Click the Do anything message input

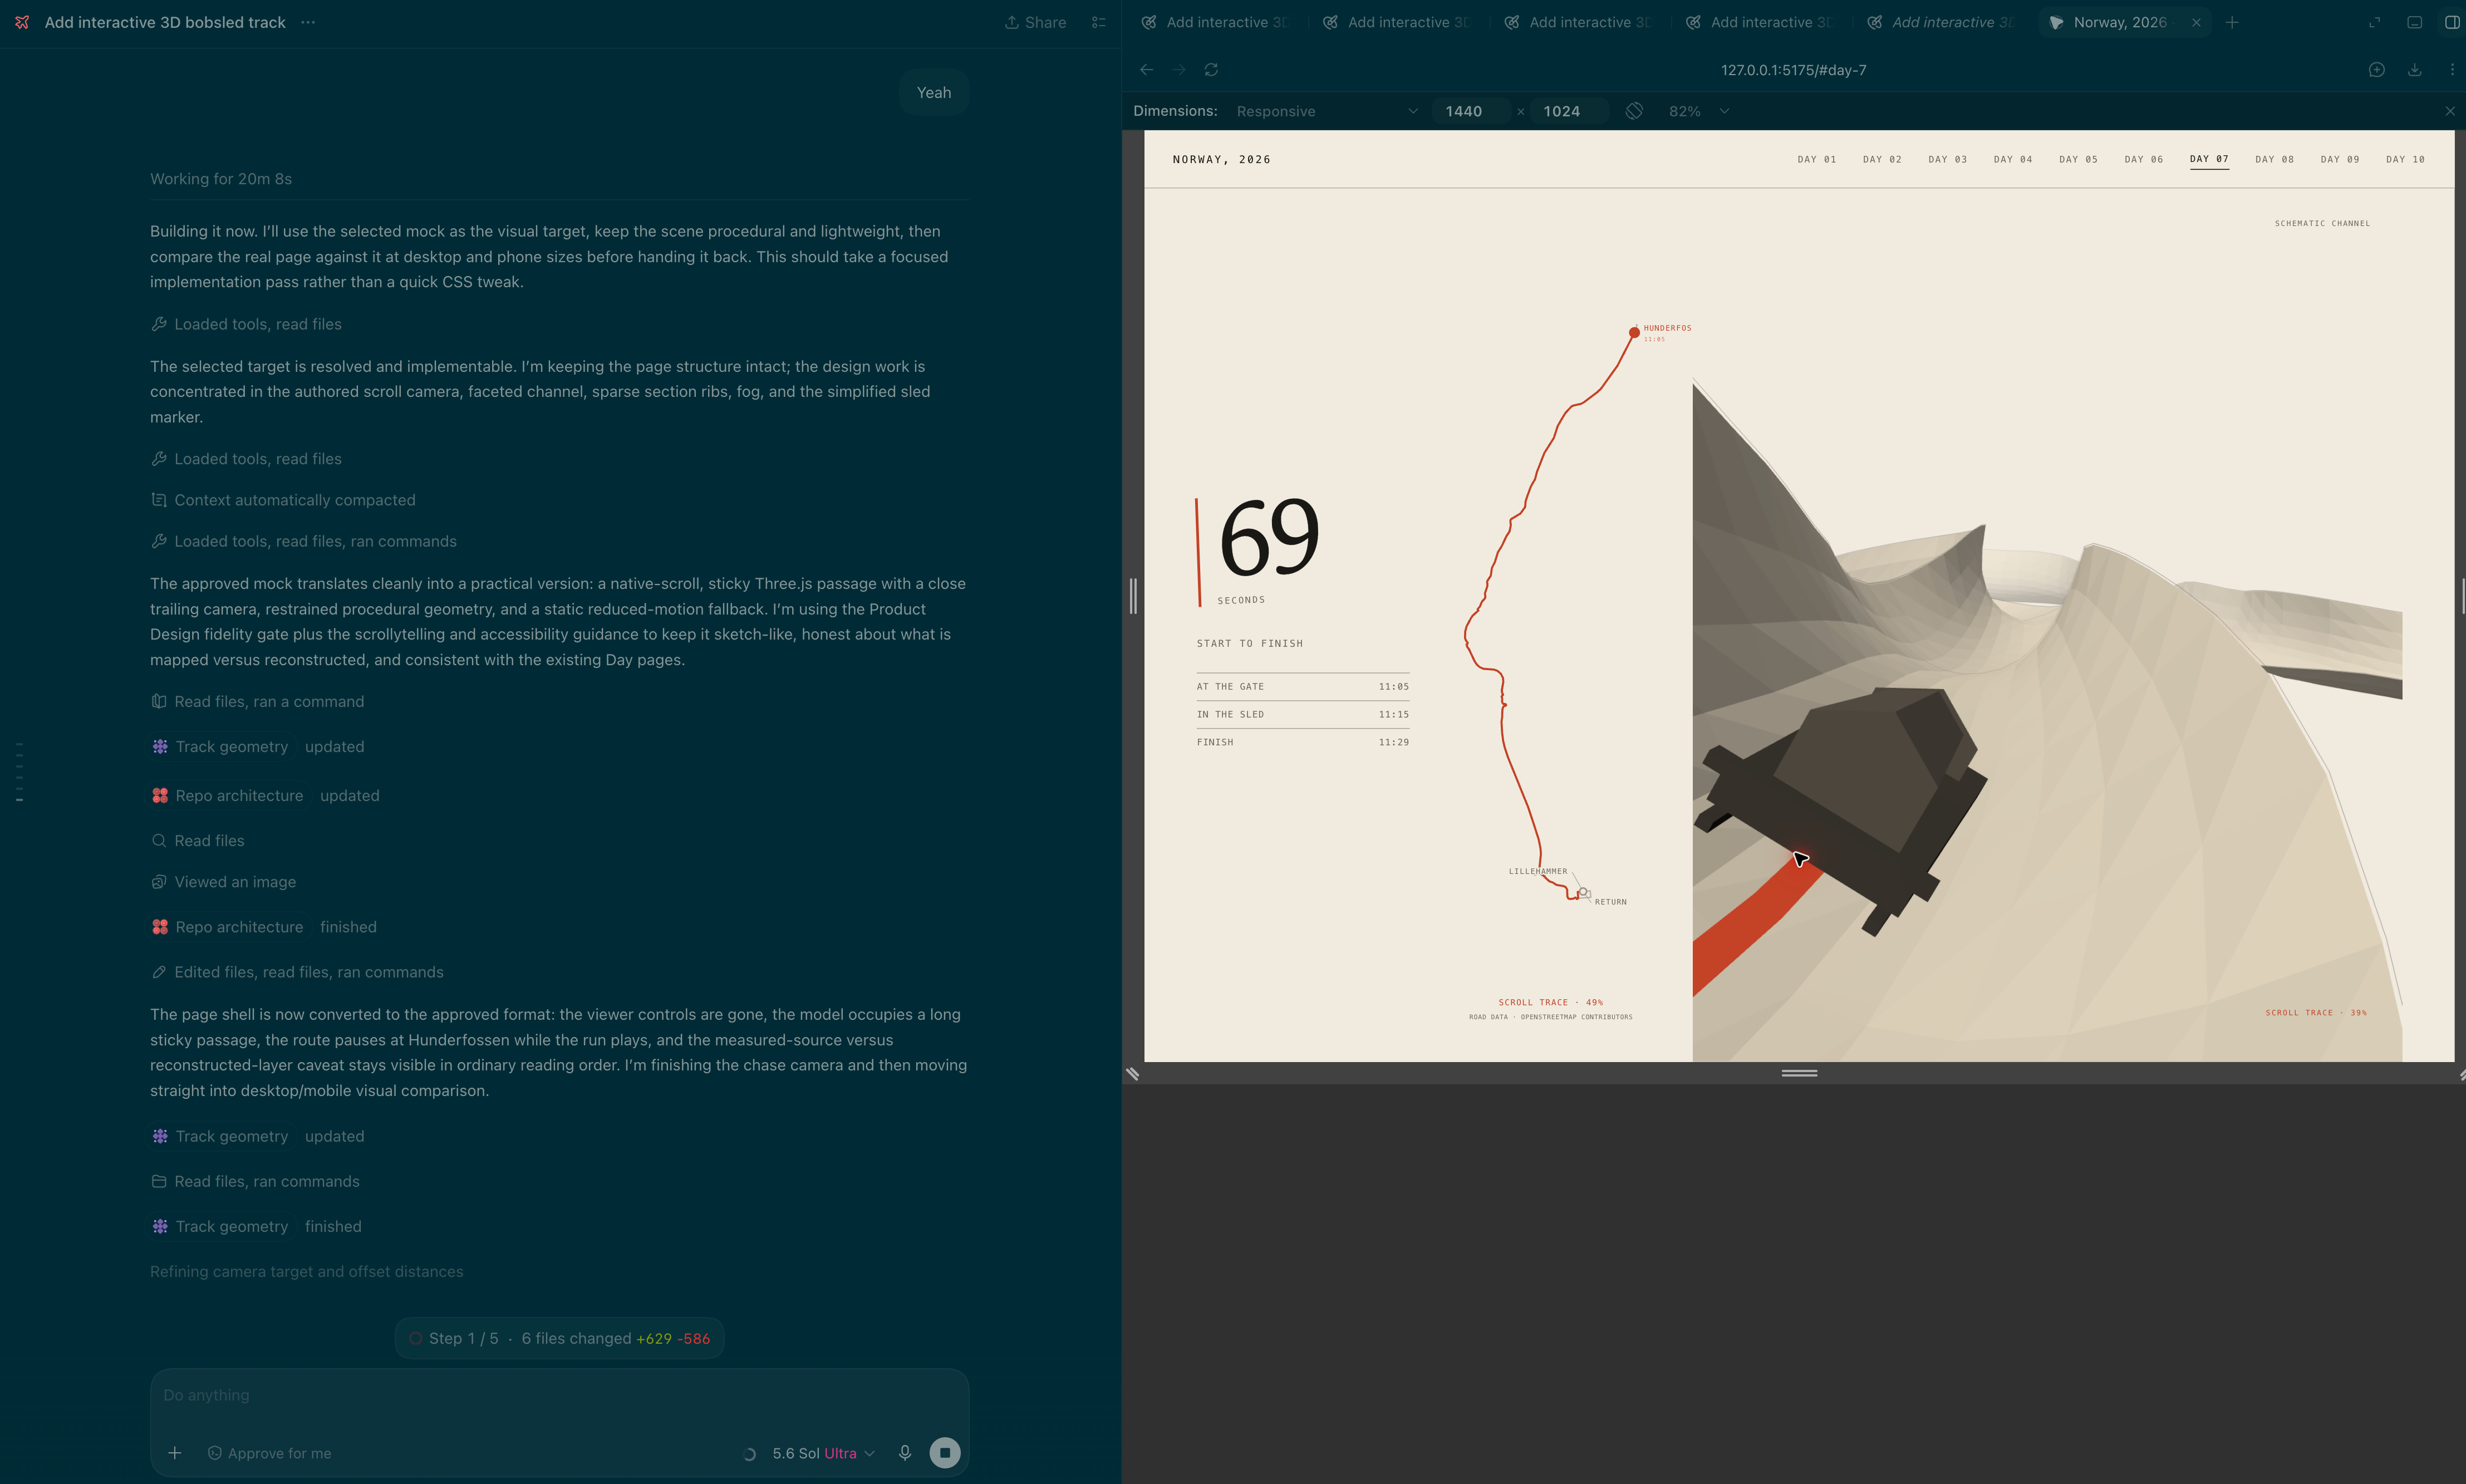tap(559, 1395)
